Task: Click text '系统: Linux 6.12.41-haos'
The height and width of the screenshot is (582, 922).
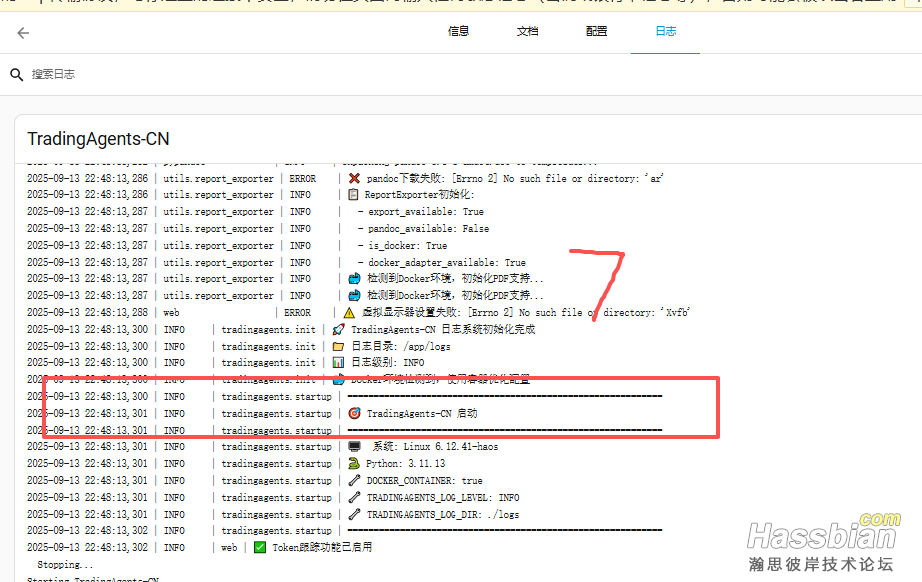Action: [x=435, y=447]
